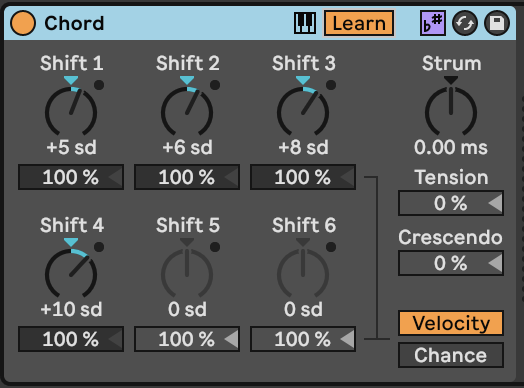Click the Shift 2 pitch knob
Image resolution: width=524 pixels, height=388 pixels.
tap(187, 111)
